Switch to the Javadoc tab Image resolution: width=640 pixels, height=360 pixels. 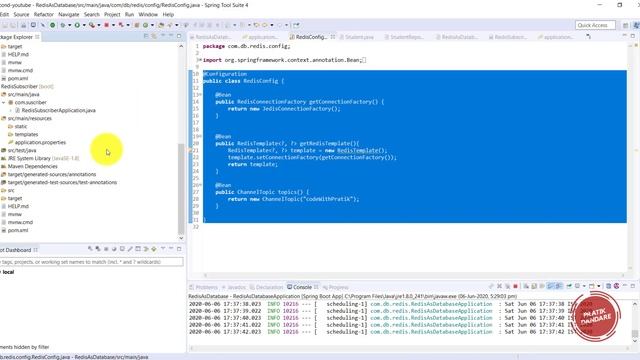point(234,287)
